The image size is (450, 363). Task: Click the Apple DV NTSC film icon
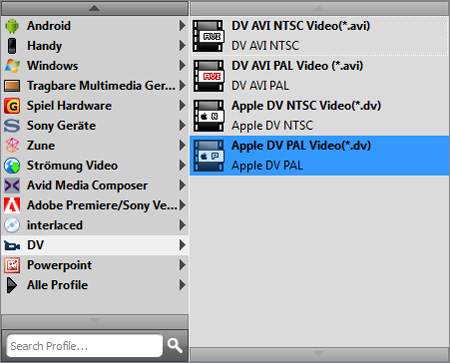(x=209, y=116)
